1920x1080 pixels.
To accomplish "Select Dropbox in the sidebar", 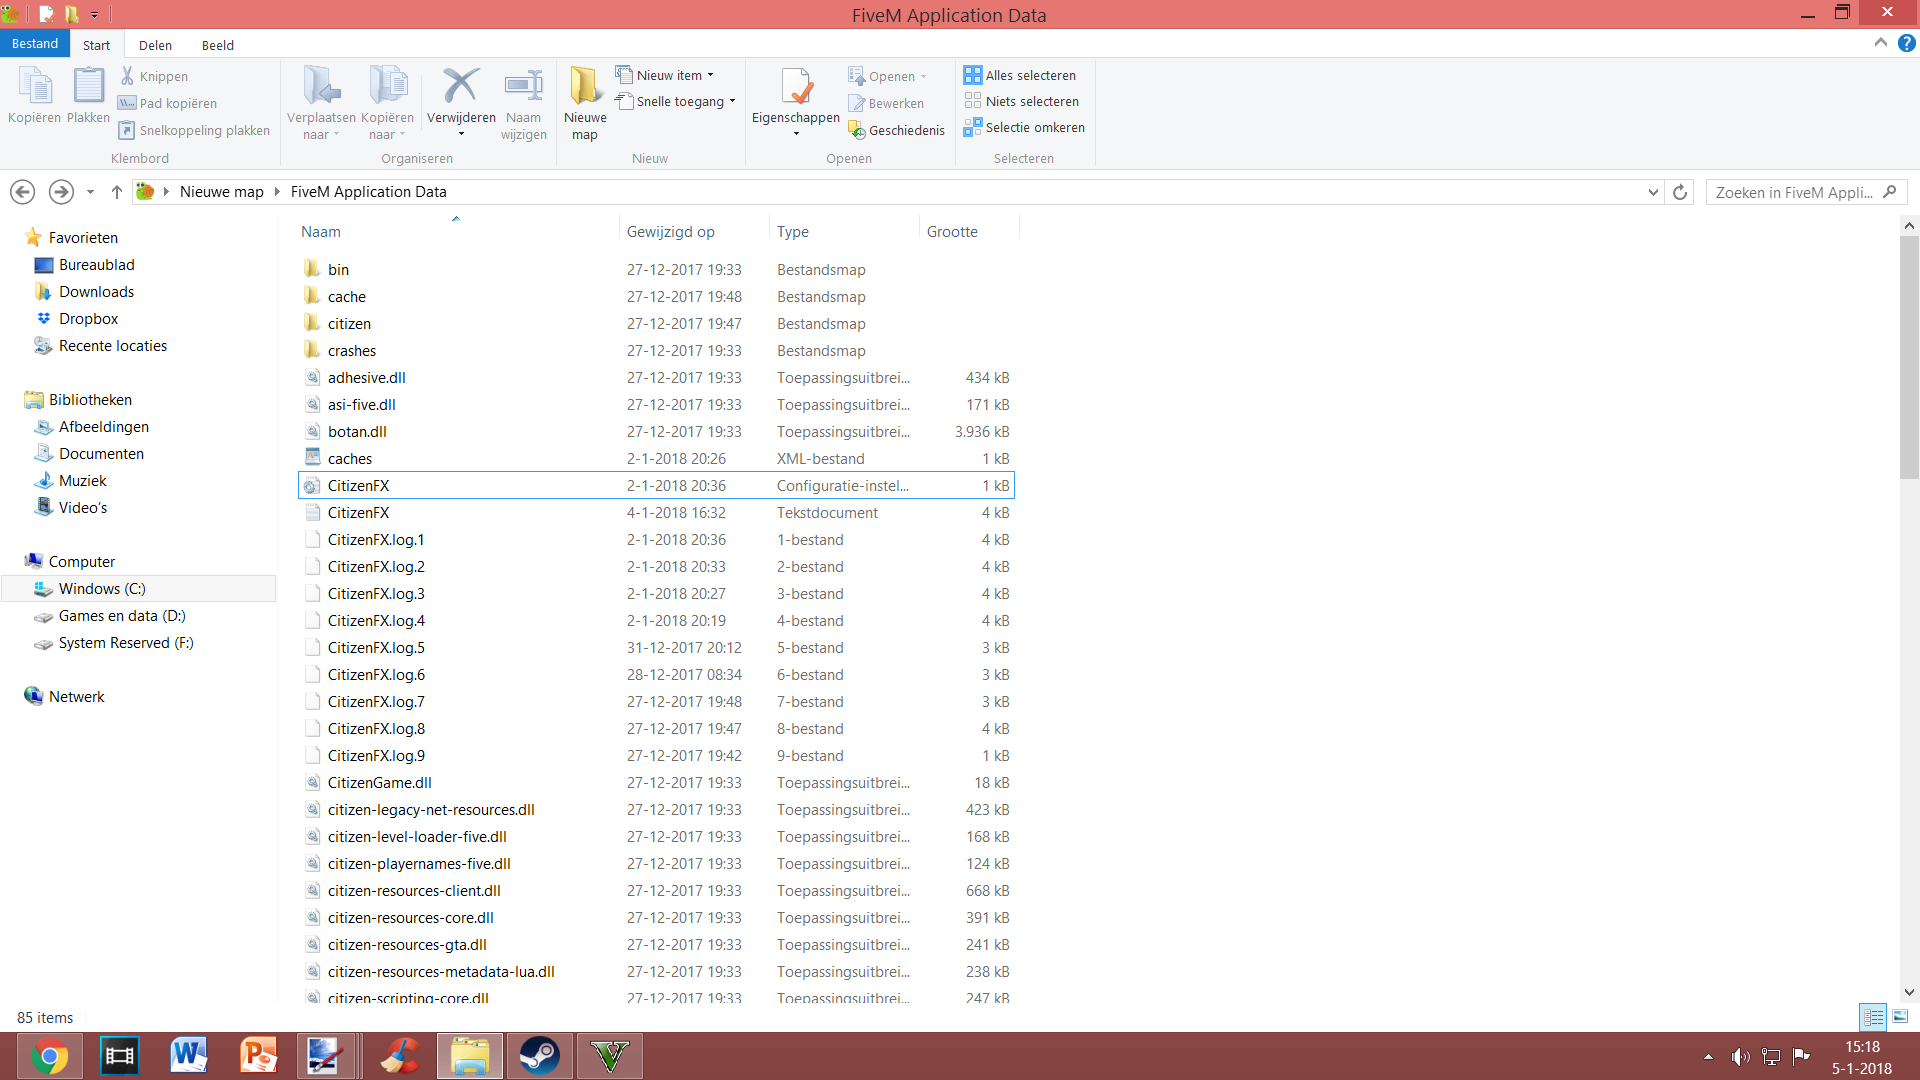I will 88,319.
